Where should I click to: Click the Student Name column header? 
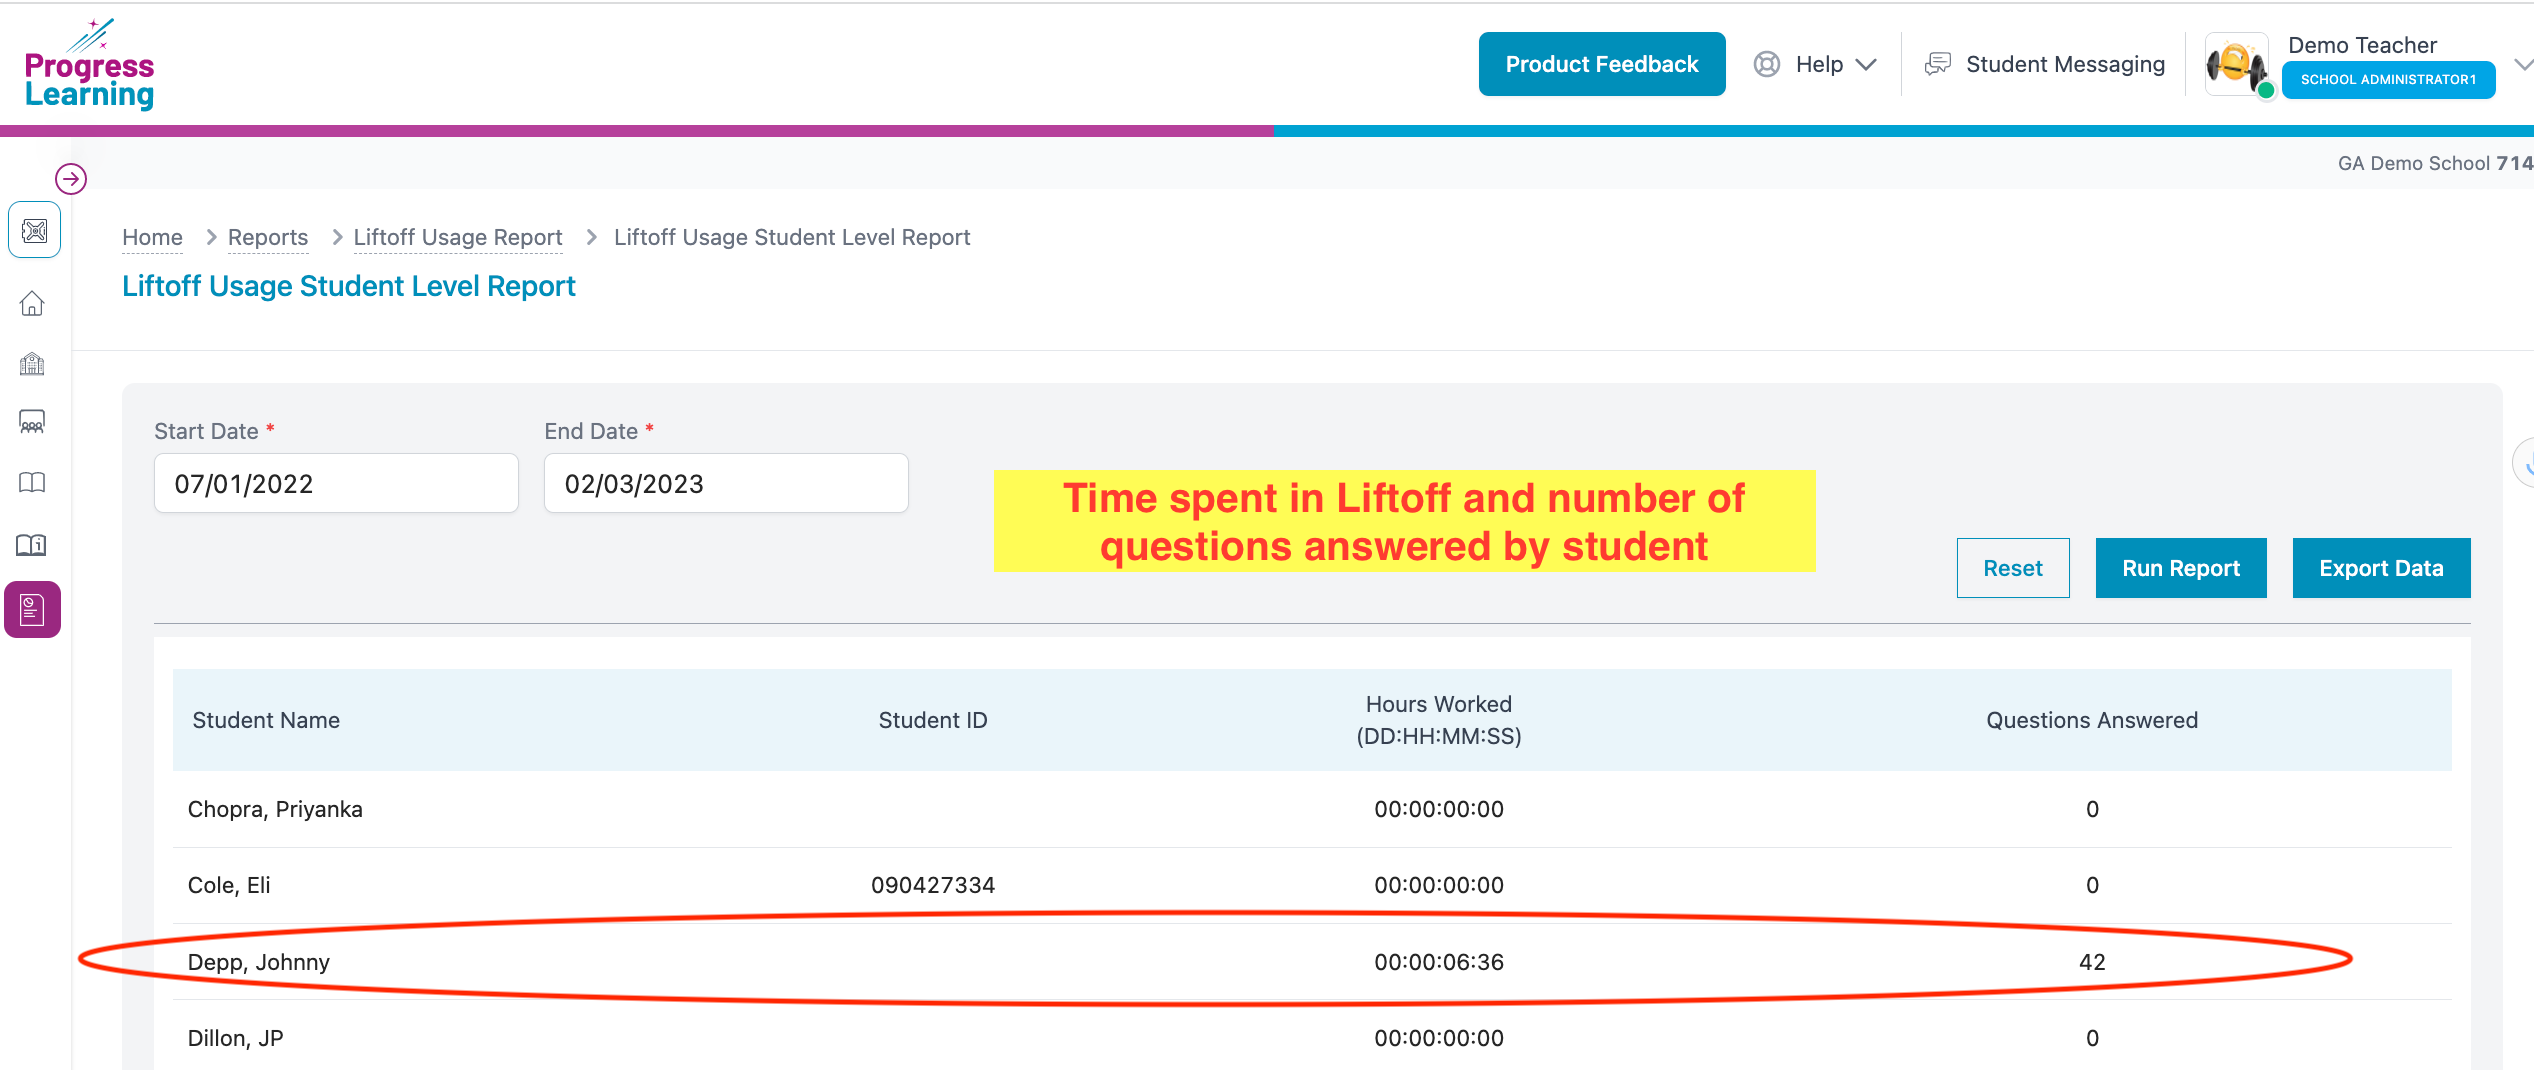[266, 720]
